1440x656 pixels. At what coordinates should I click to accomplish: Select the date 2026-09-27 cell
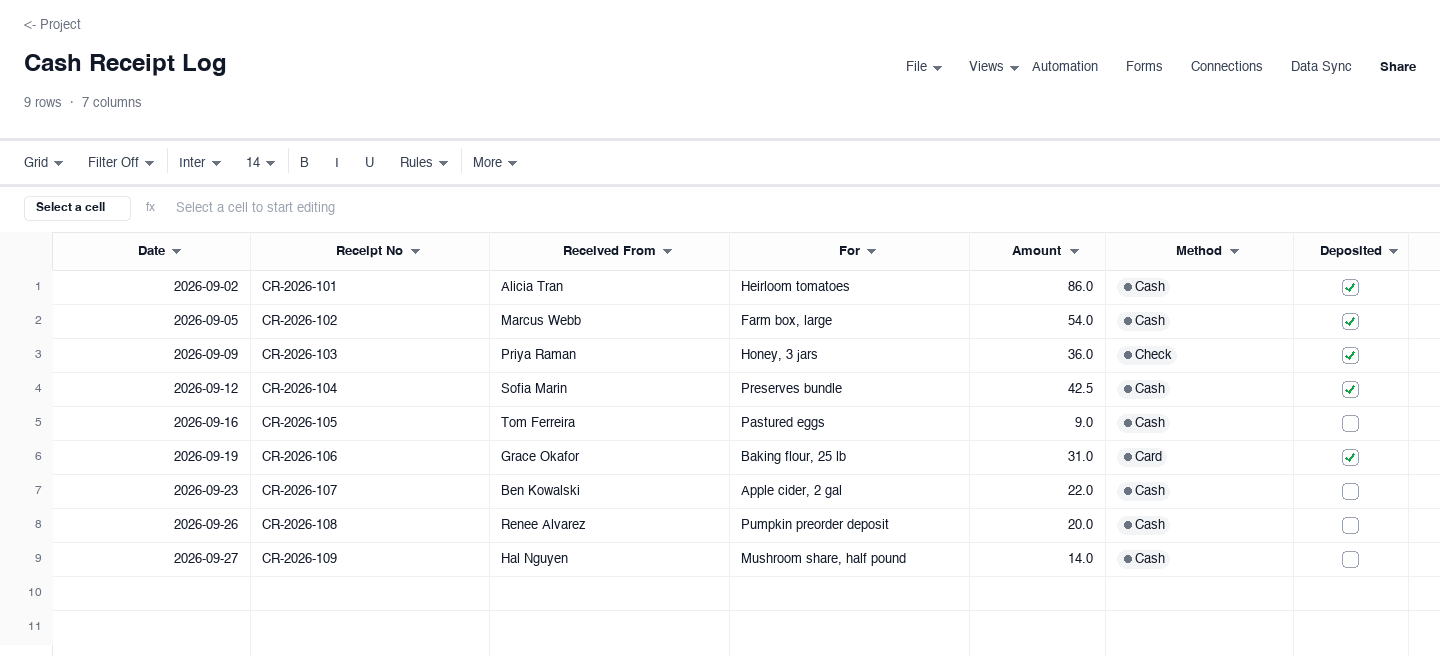(152, 559)
